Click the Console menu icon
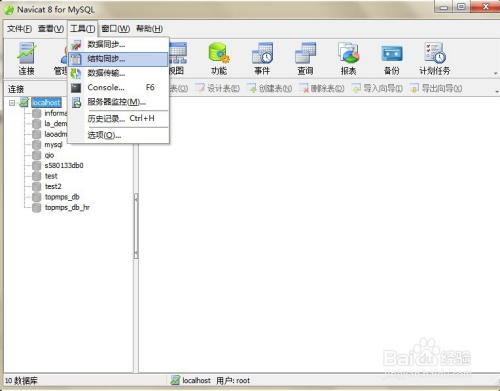This screenshot has width=500, height=391. 76,88
